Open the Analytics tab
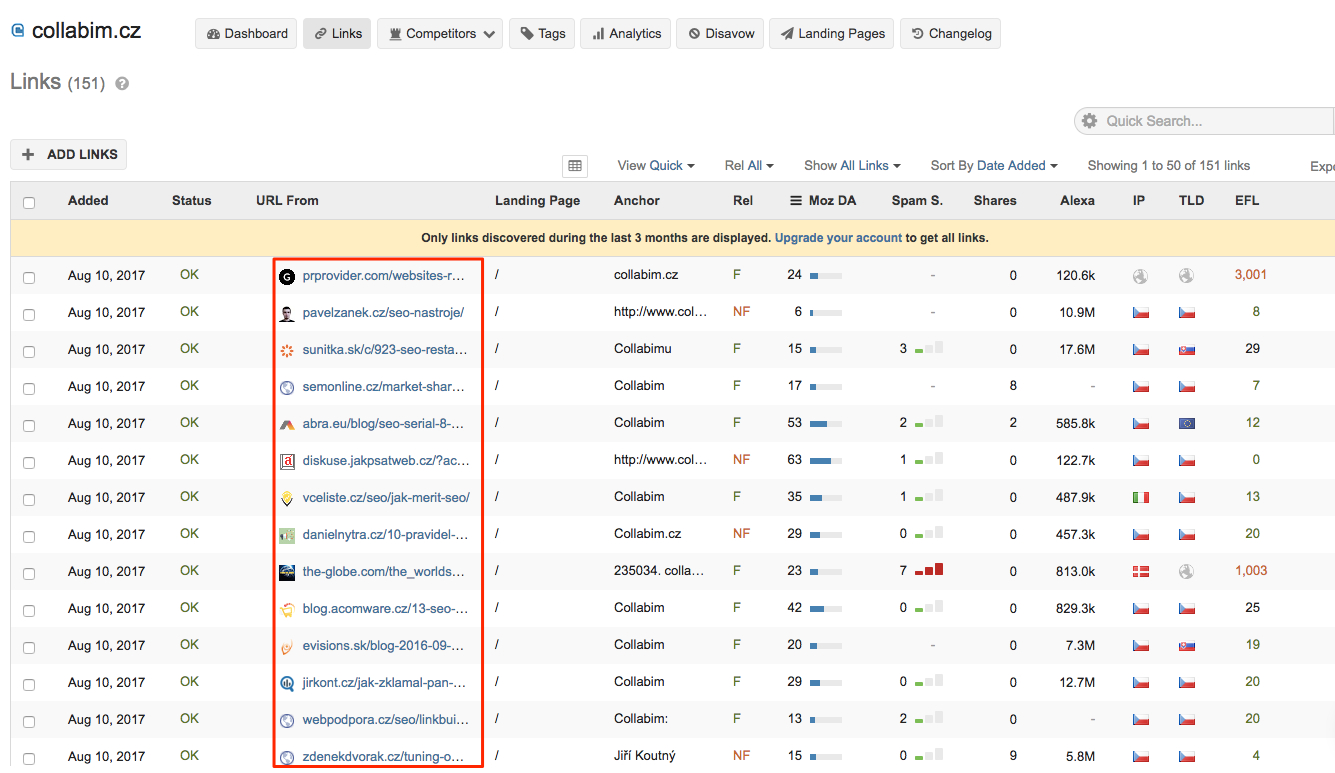1335x773 pixels. [x=625, y=33]
